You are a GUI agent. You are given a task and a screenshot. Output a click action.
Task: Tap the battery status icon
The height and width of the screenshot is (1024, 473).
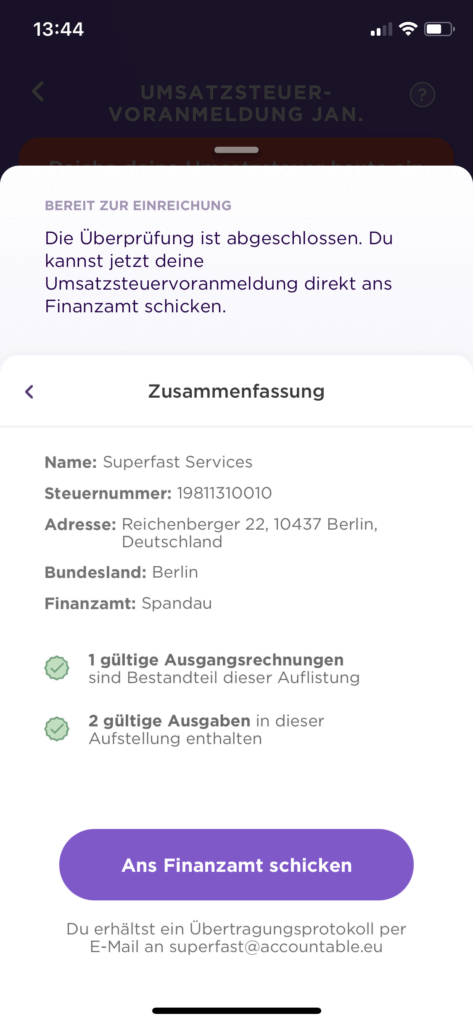(x=440, y=29)
